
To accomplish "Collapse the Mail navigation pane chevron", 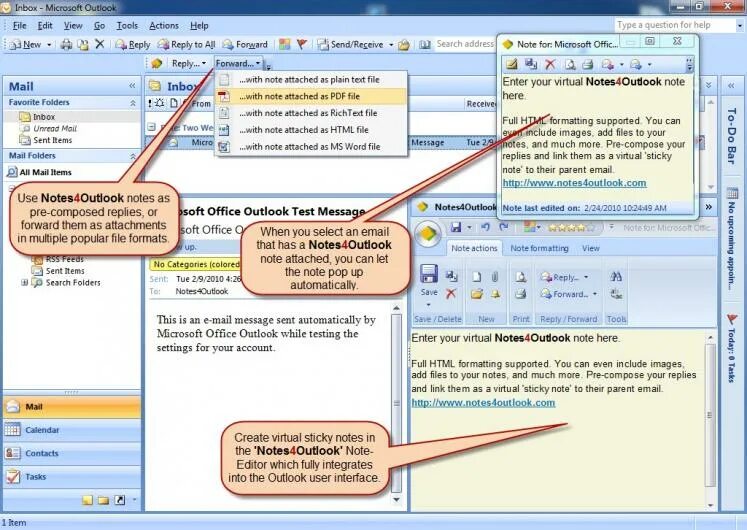I will (x=132, y=86).
